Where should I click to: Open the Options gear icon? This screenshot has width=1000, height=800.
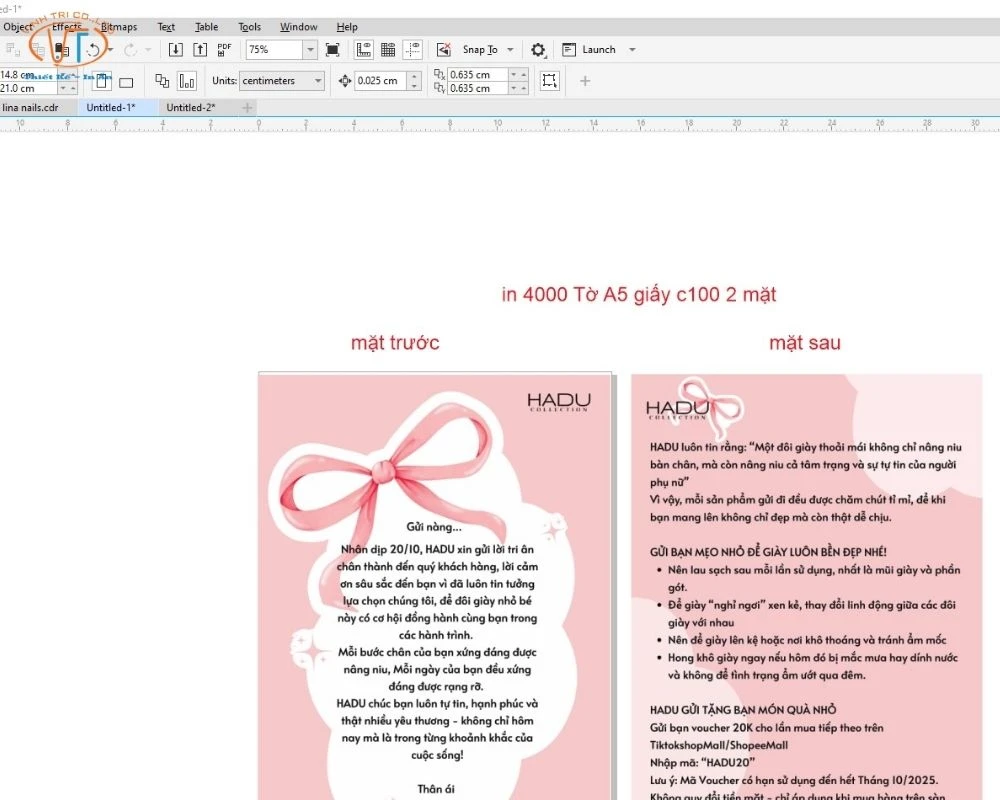(x=538, y=49)
